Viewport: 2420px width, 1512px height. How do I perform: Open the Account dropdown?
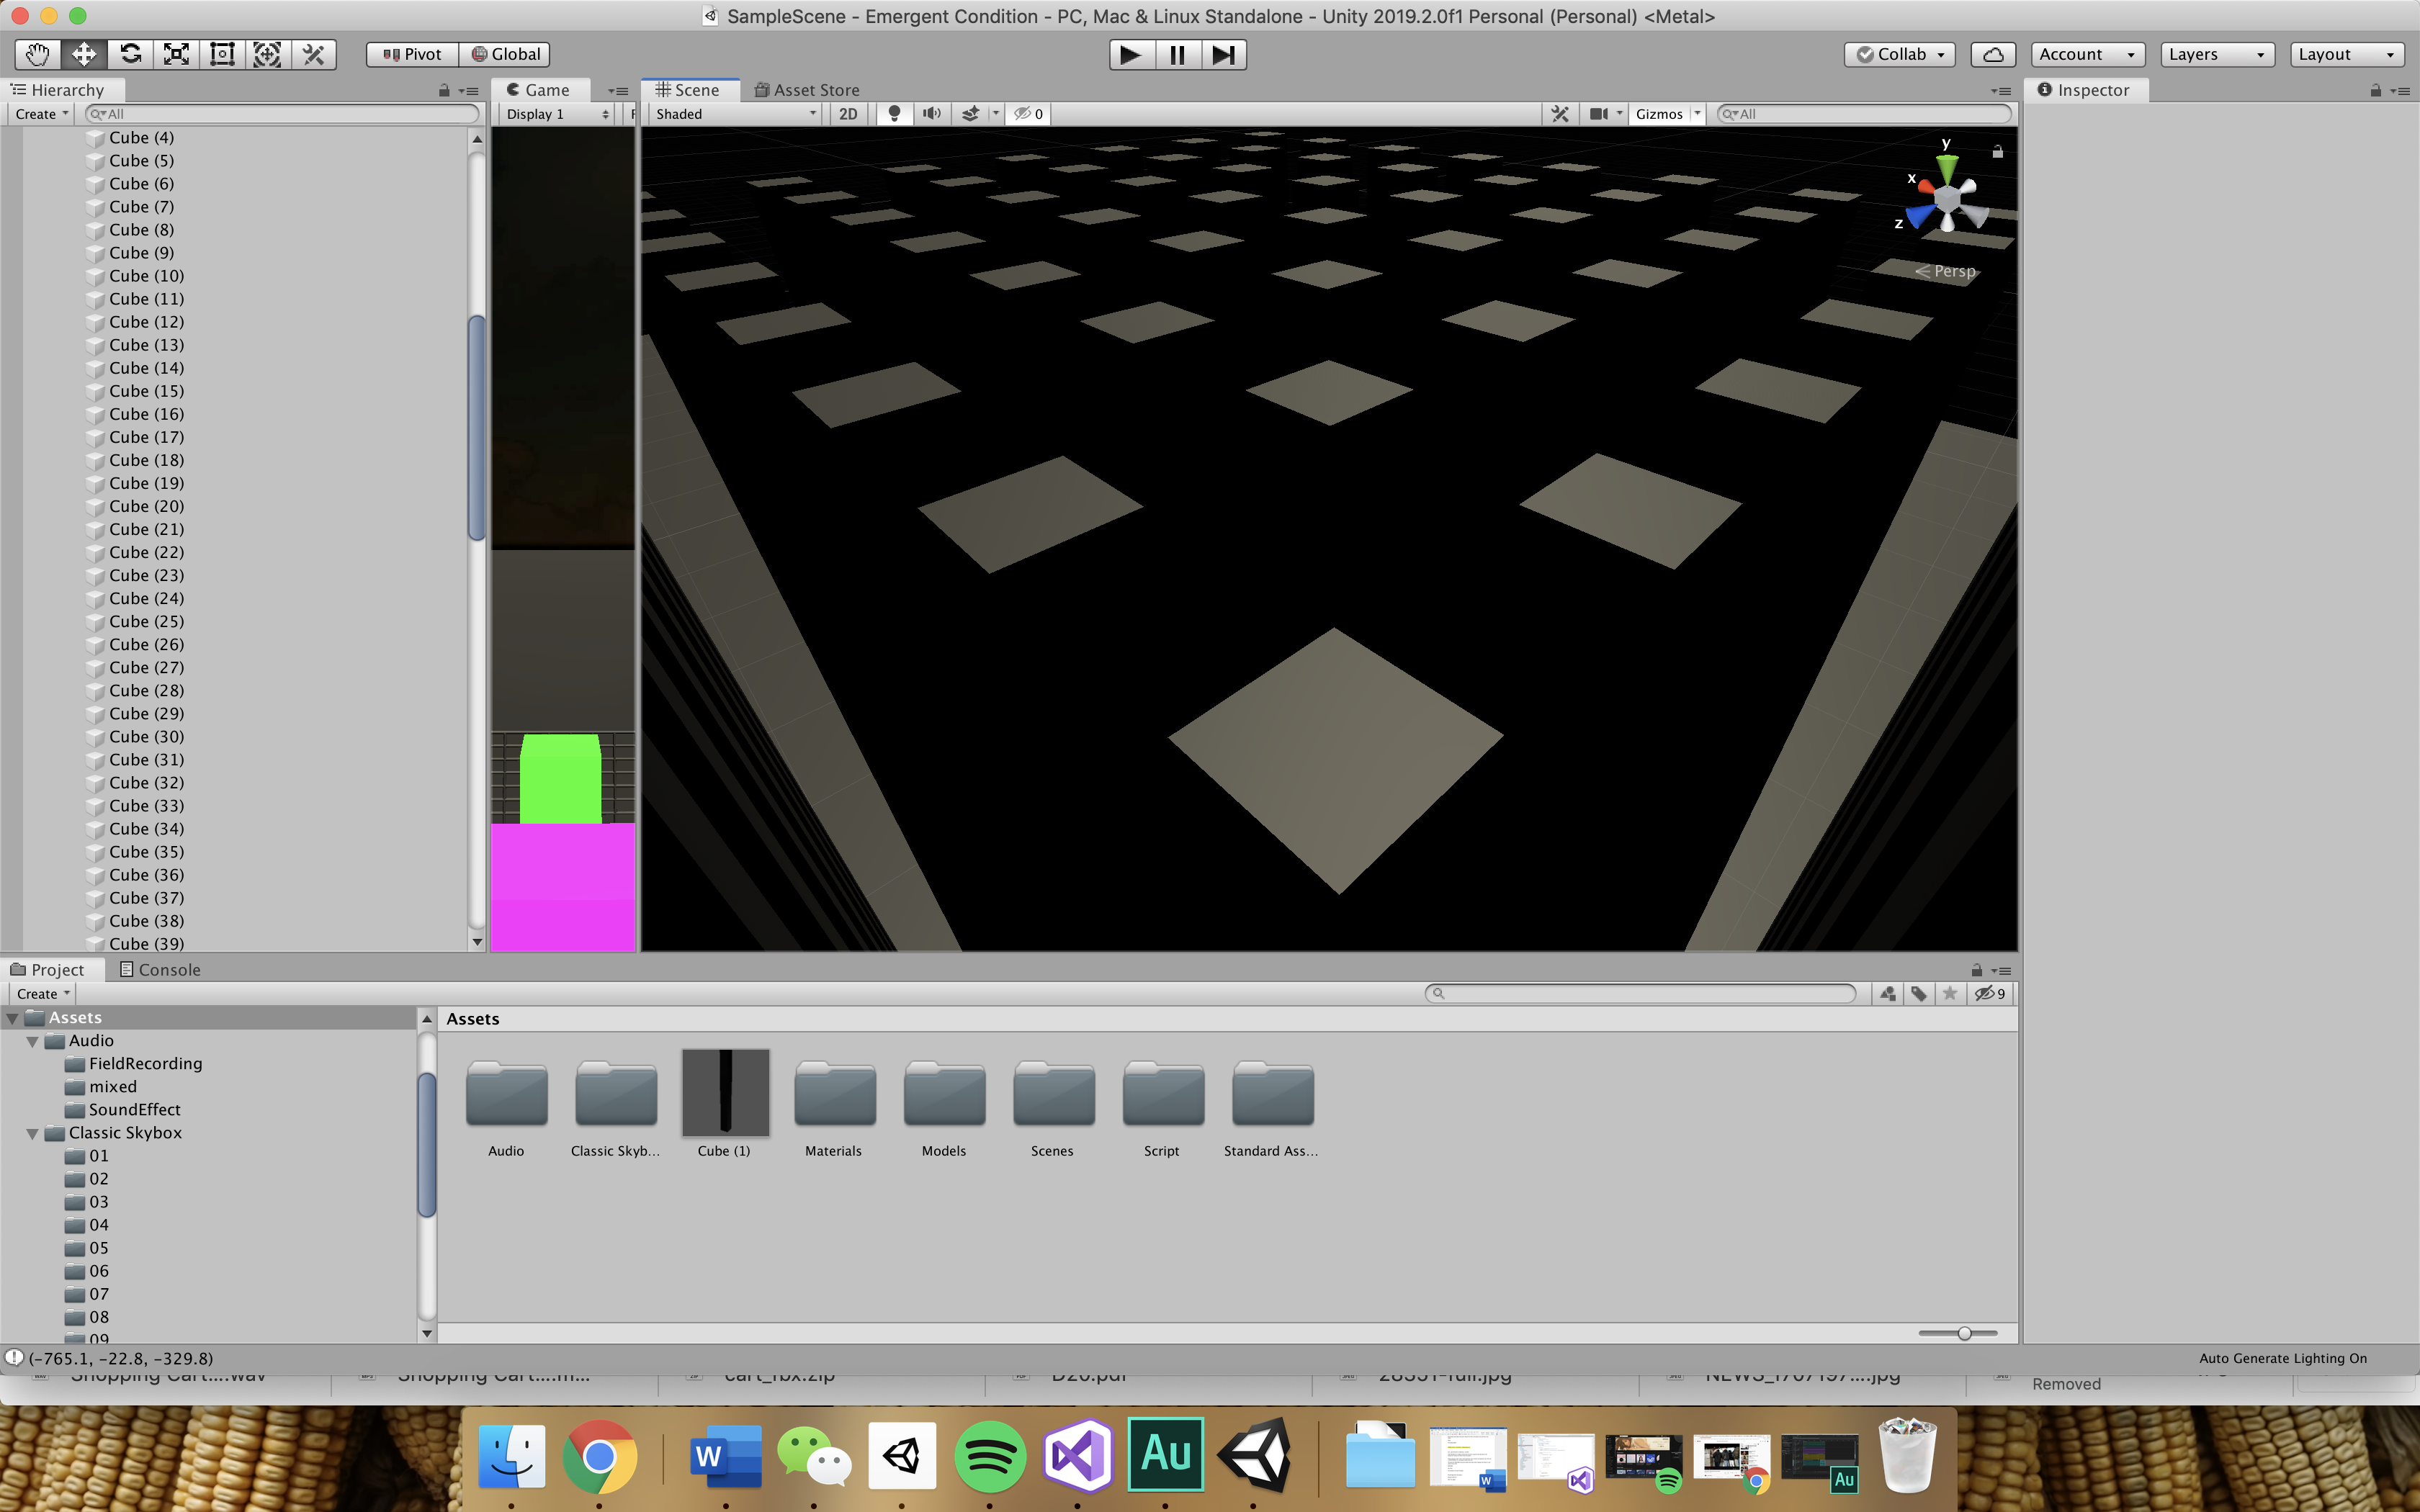pos(2087,54)
